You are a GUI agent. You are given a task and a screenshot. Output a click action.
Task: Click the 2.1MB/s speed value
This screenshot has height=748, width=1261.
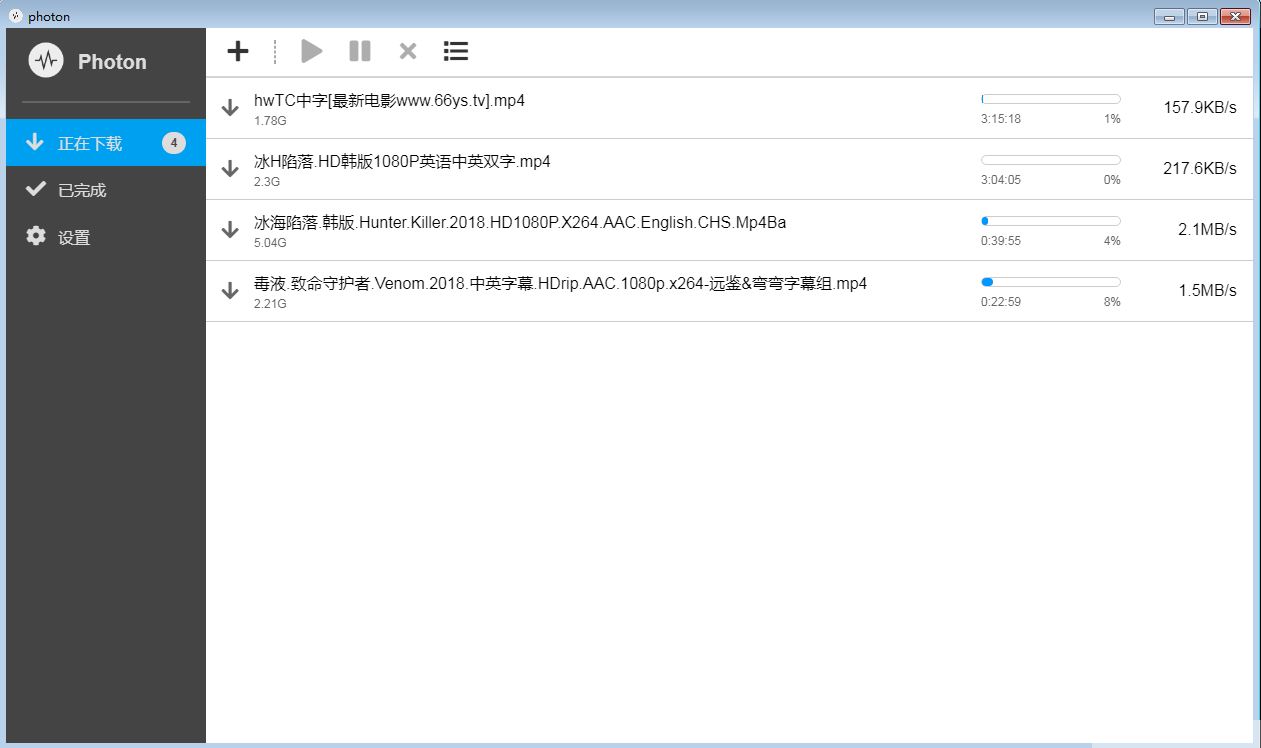coord(1207,230)
